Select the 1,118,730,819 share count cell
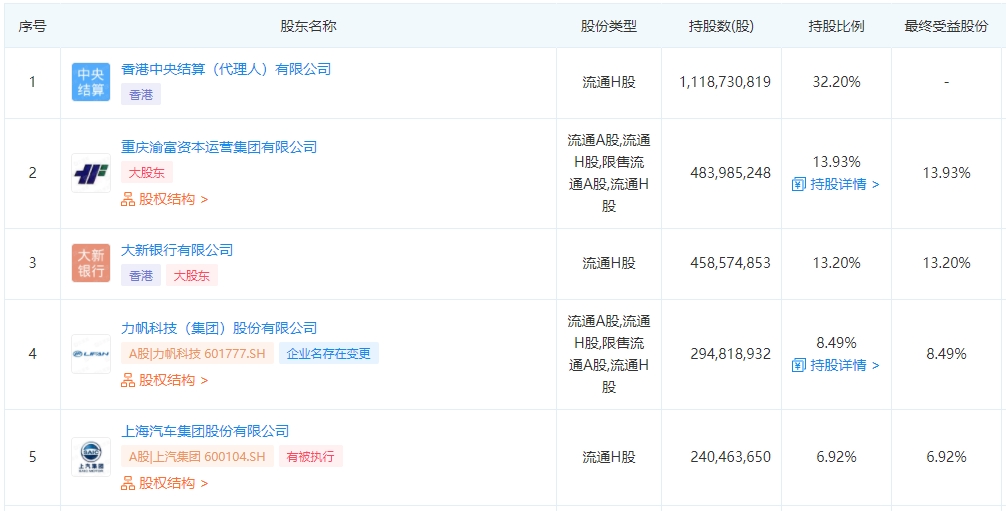The width and height of the screenshot is (1006, 511). coord(725,82)
